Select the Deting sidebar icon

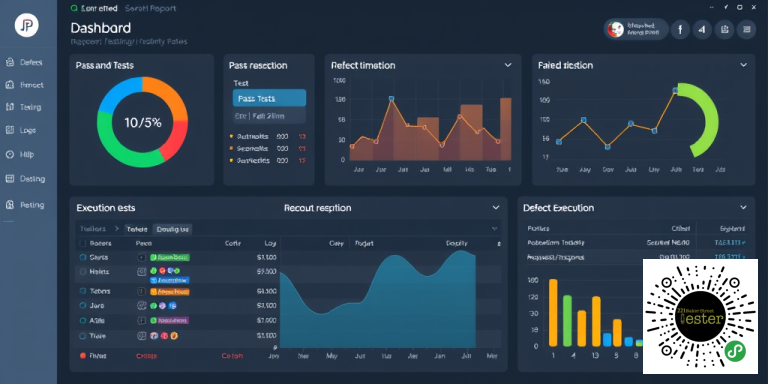coord(9,179)
